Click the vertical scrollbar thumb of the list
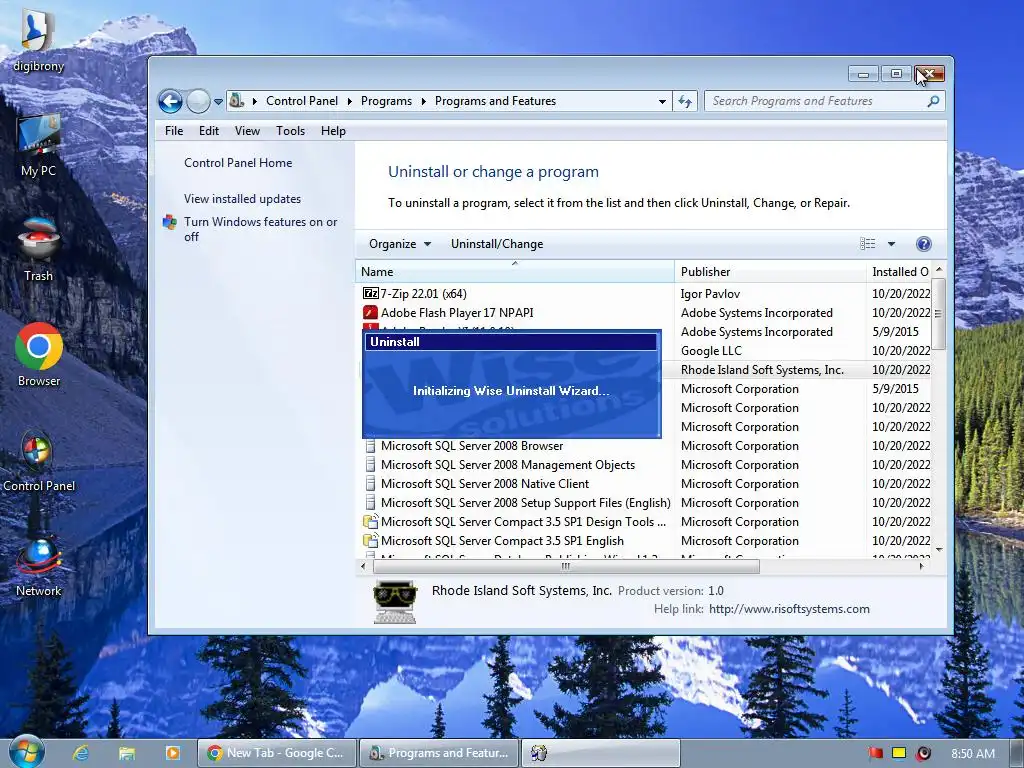 (x=938, y=314)
